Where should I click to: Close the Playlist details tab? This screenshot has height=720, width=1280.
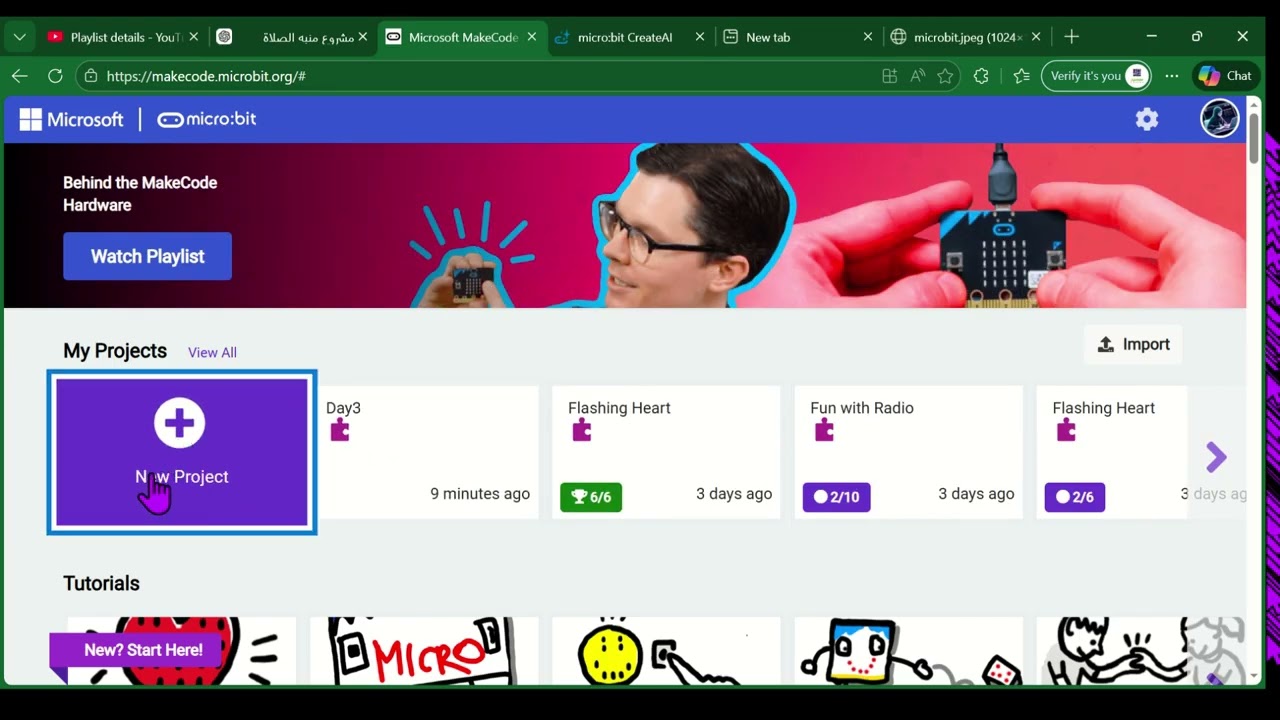194,37
